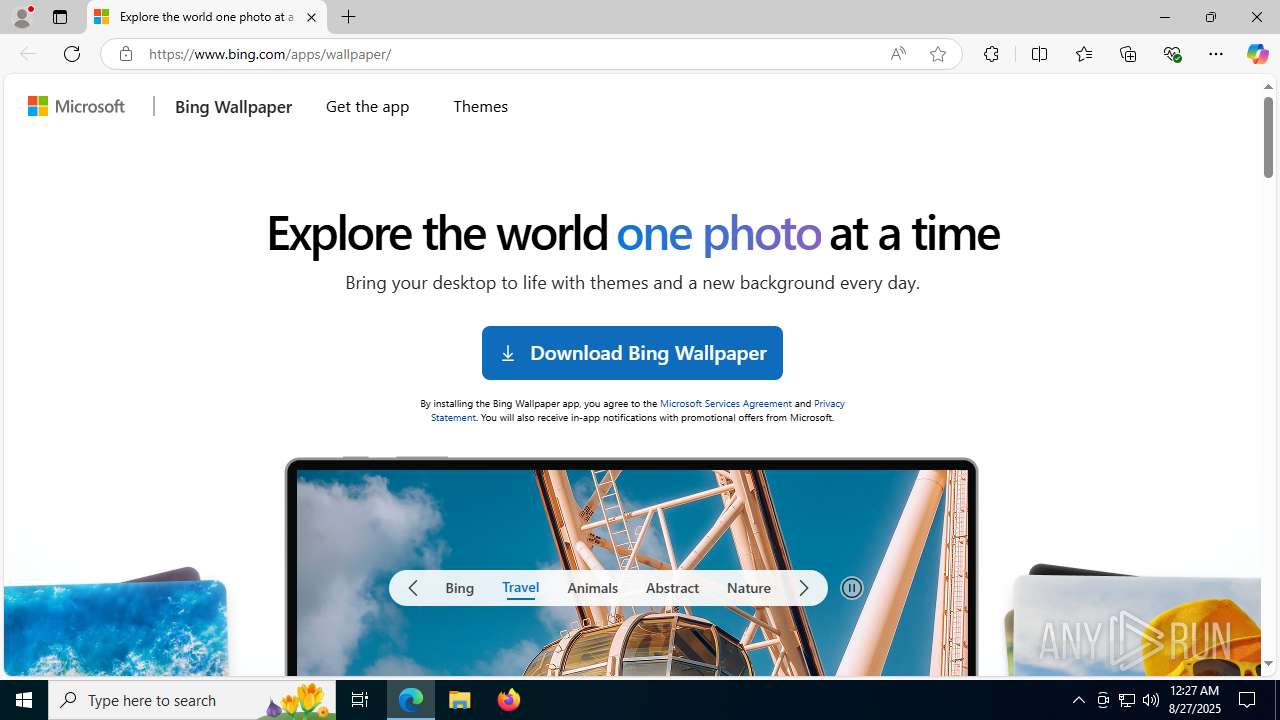Select the Bing theme tab
Screen dimensions: 1280x720
point(460,588)
